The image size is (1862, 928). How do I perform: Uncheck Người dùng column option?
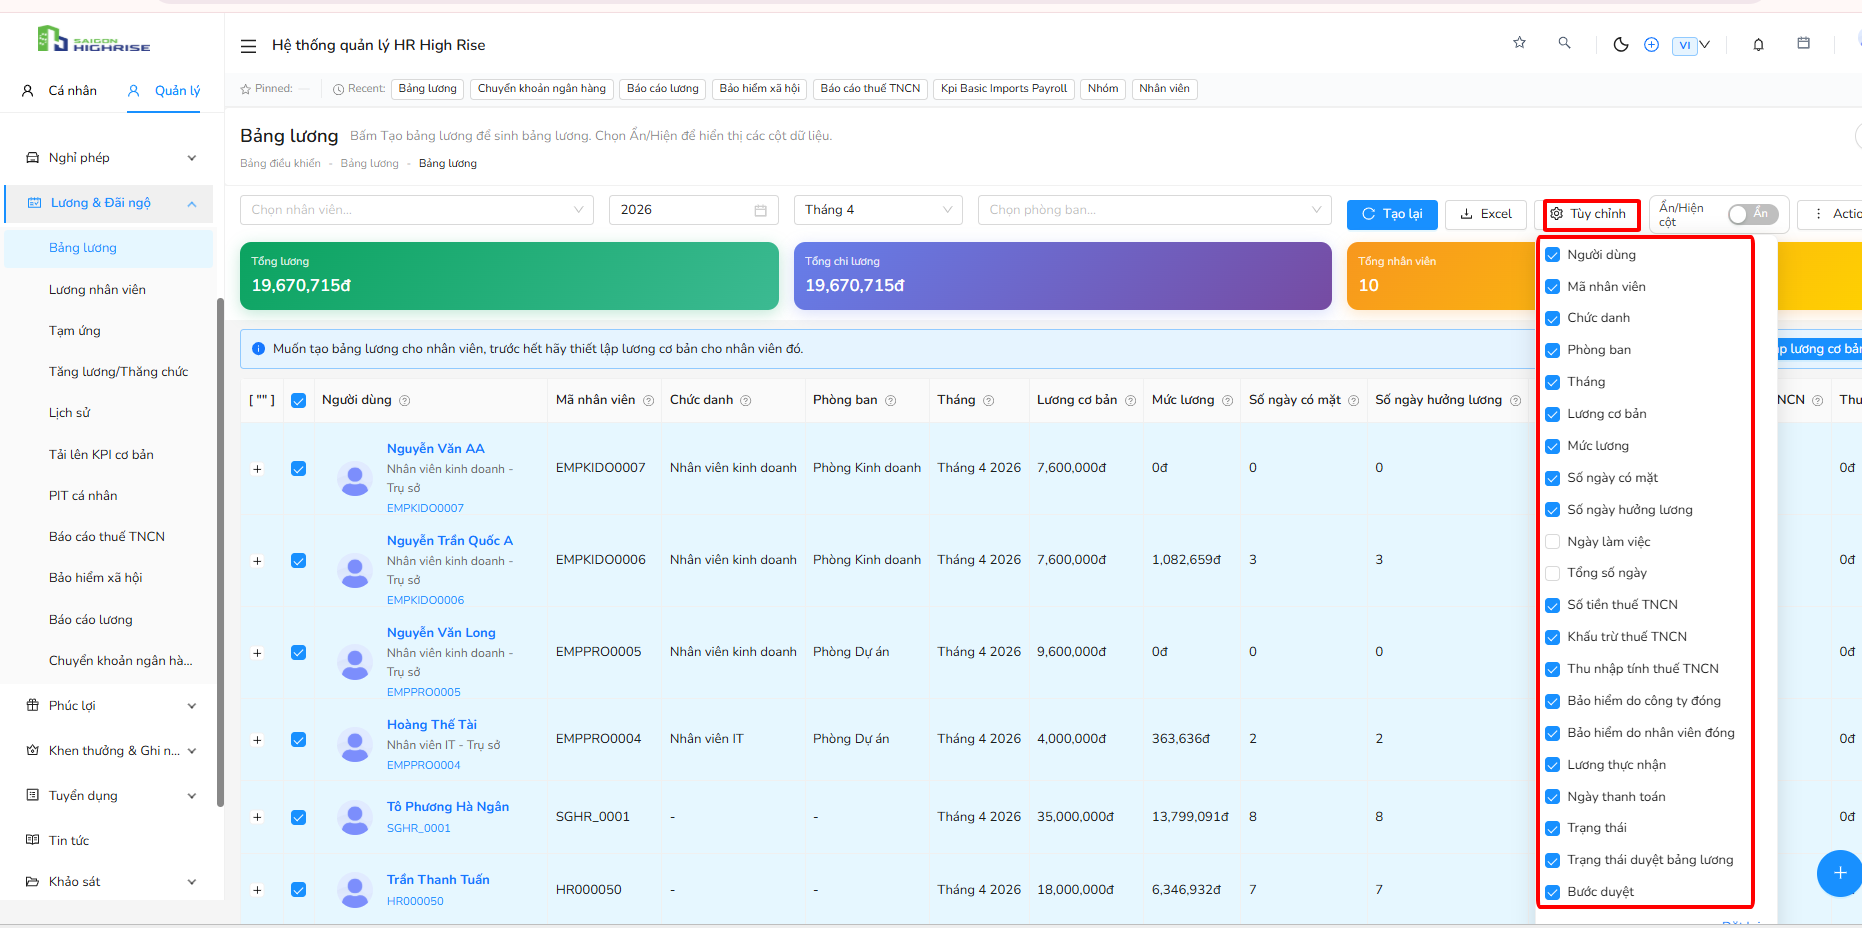1552,255
